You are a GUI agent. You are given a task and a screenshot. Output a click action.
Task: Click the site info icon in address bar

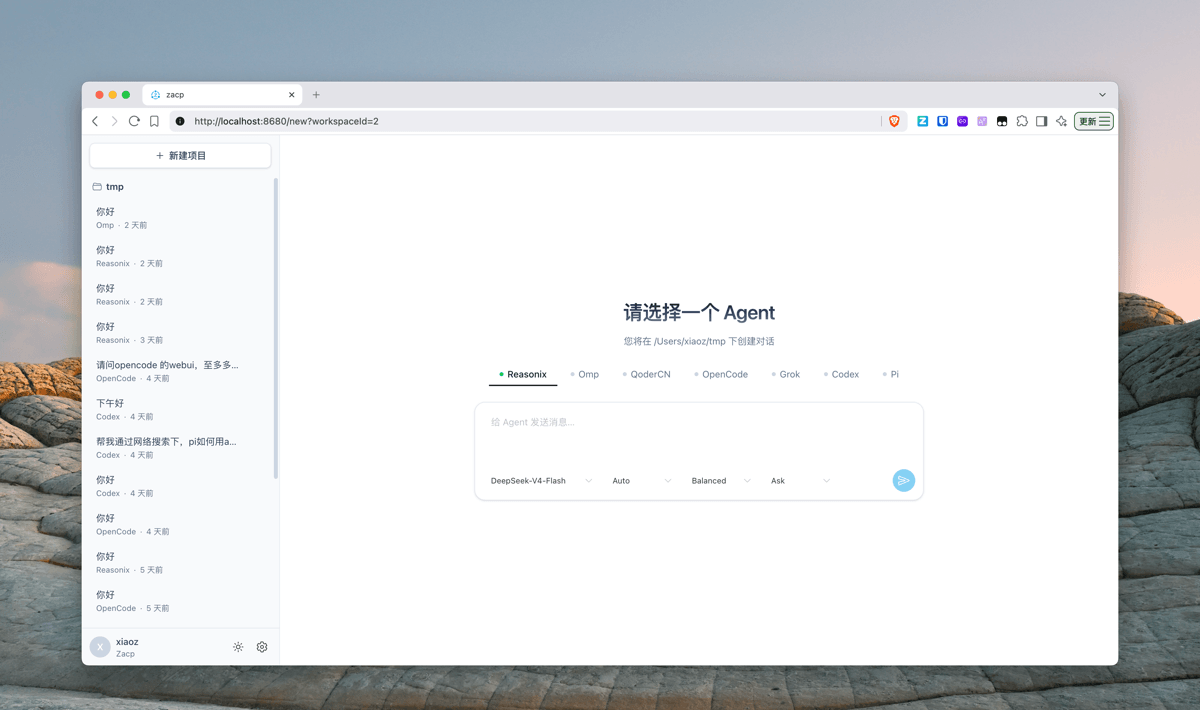tap(180, 121)
